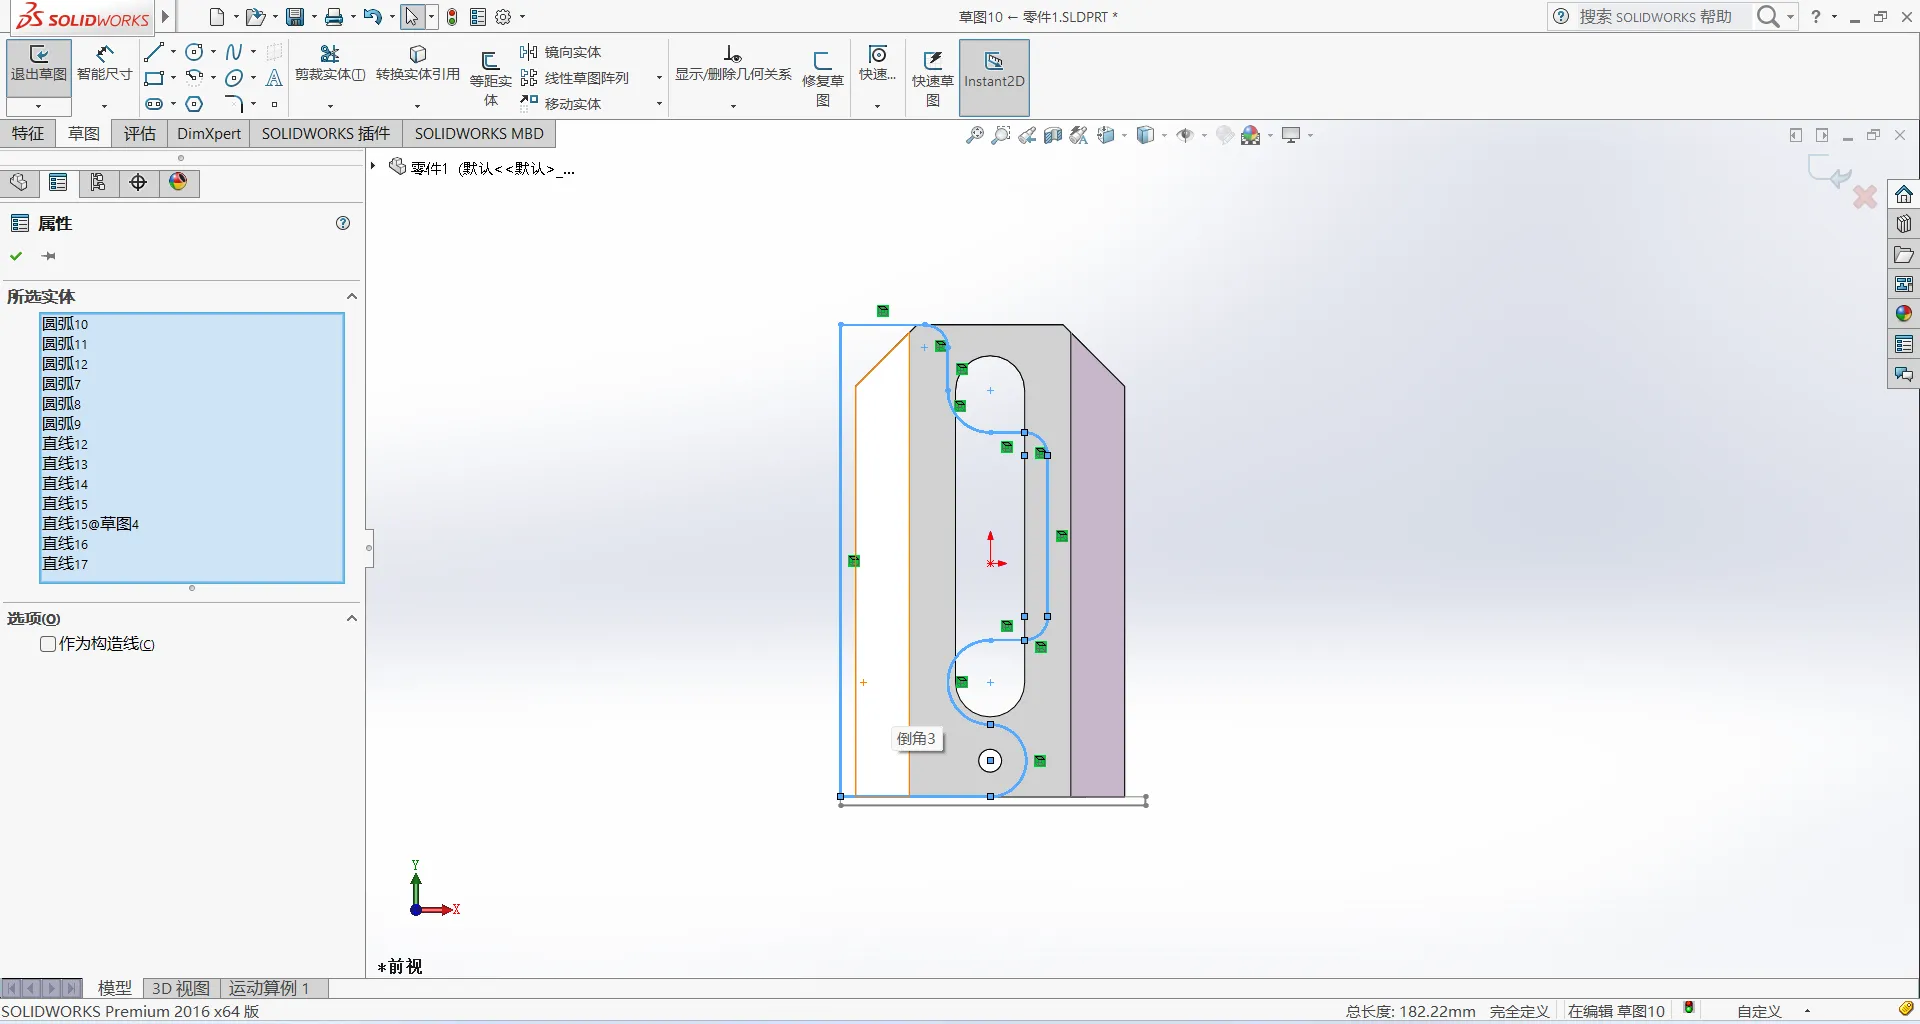Click in the 搜索 SOLIDWORKS 帮助 search field
Image resolution: width=1920 pixels, height=1024 pixels.
click(1655, 17)
